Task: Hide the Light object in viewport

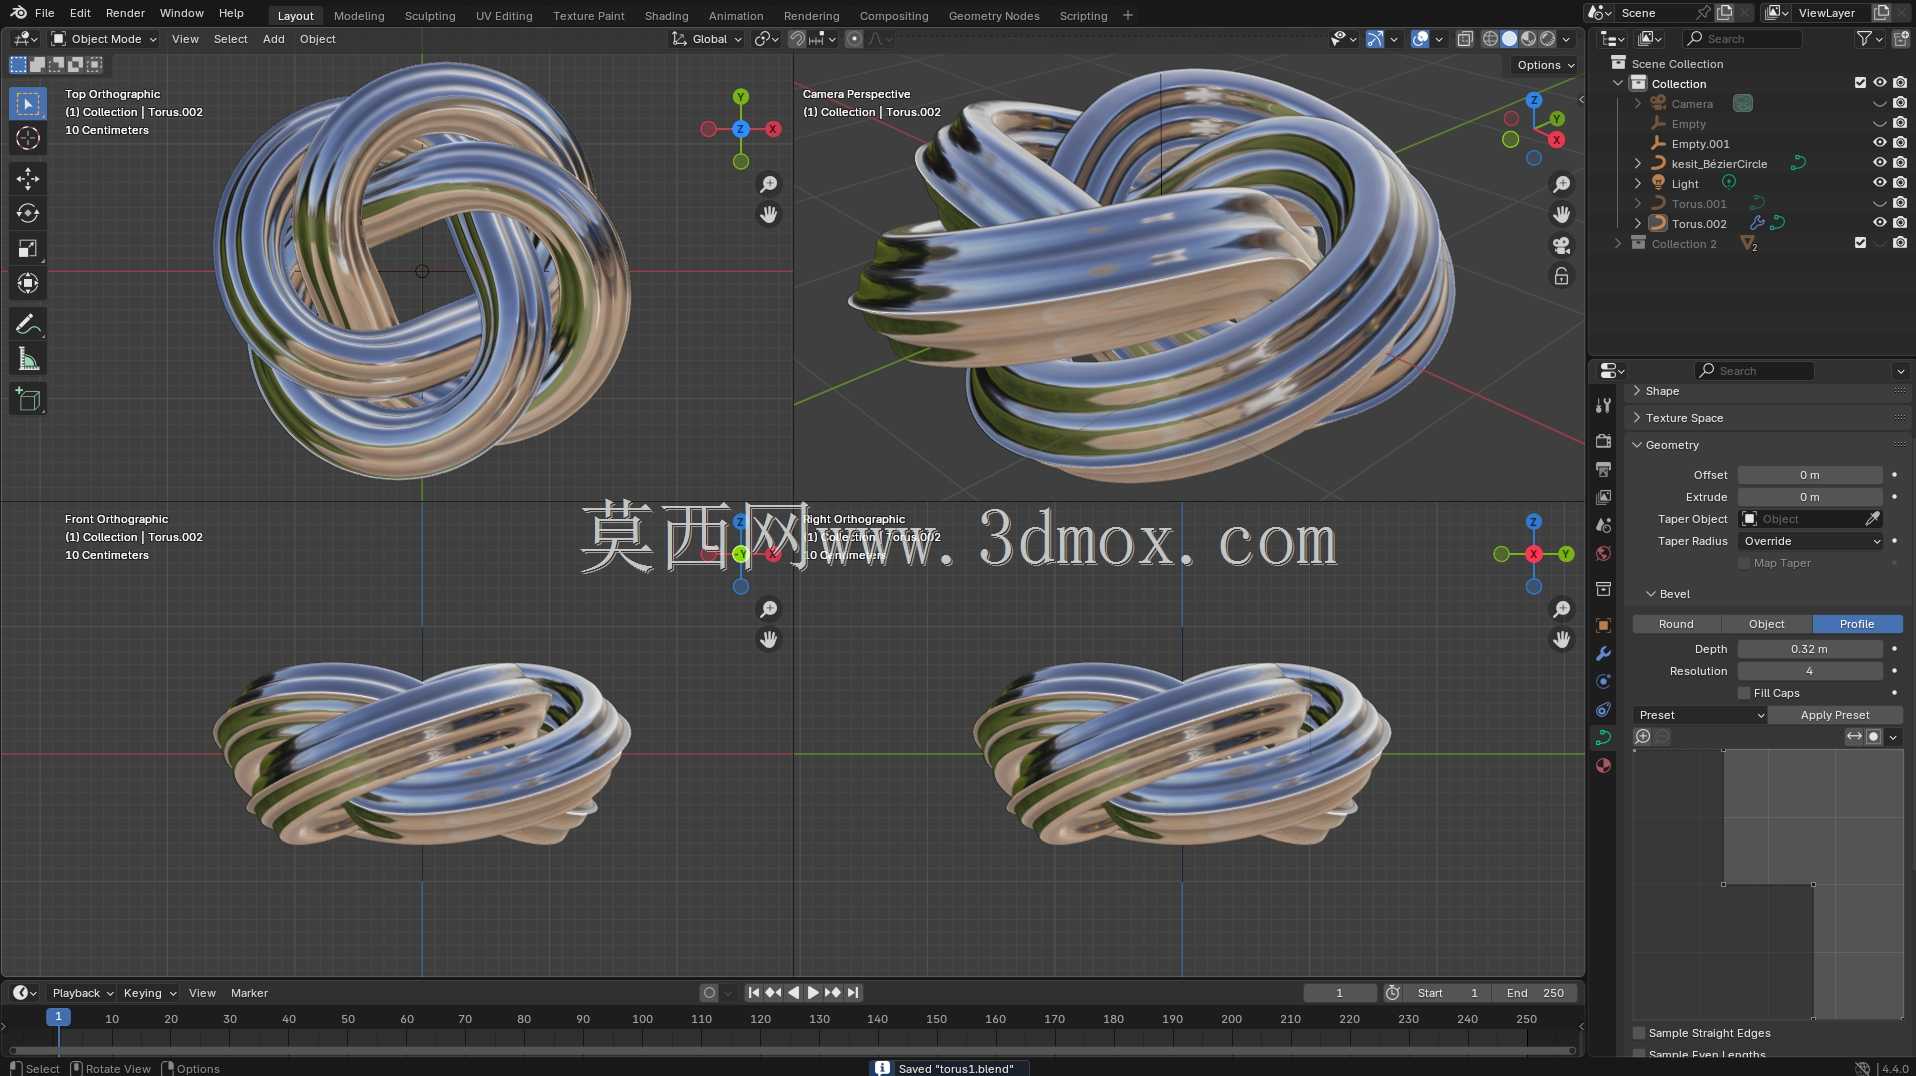Action: point(1880,183)
